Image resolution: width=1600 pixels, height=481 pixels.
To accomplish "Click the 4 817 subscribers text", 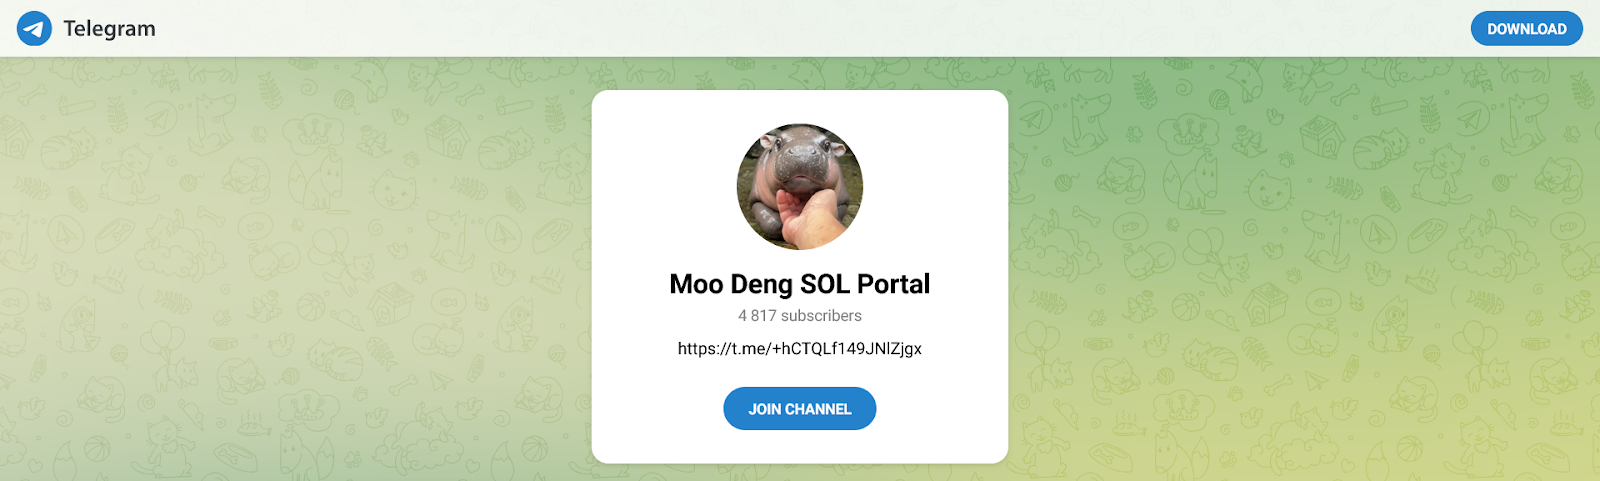I will click(x=800, y=316).
